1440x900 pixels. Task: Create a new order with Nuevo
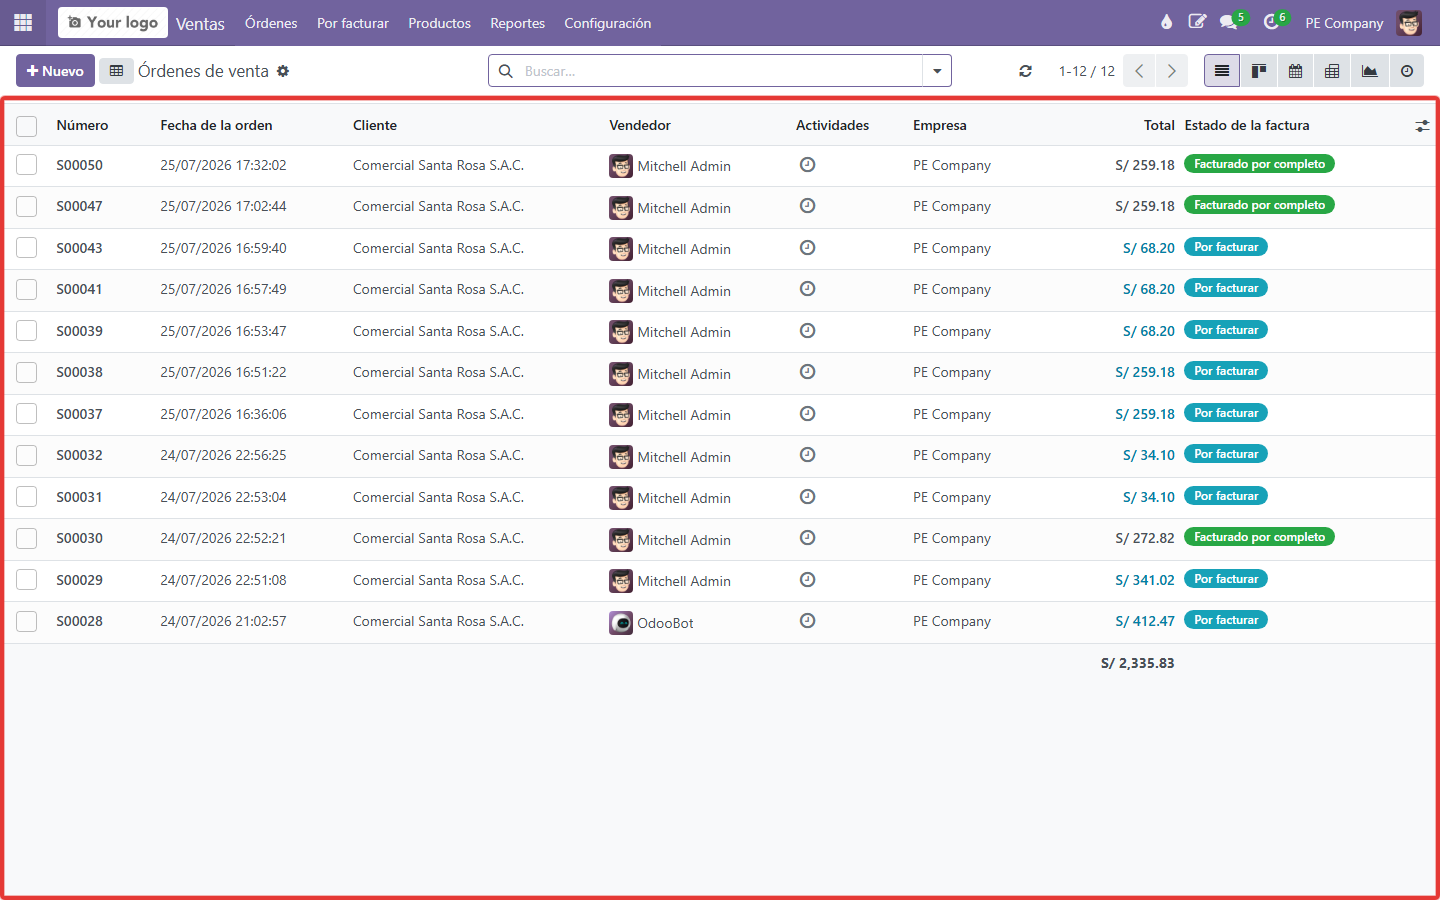click(x=55, y=71)
